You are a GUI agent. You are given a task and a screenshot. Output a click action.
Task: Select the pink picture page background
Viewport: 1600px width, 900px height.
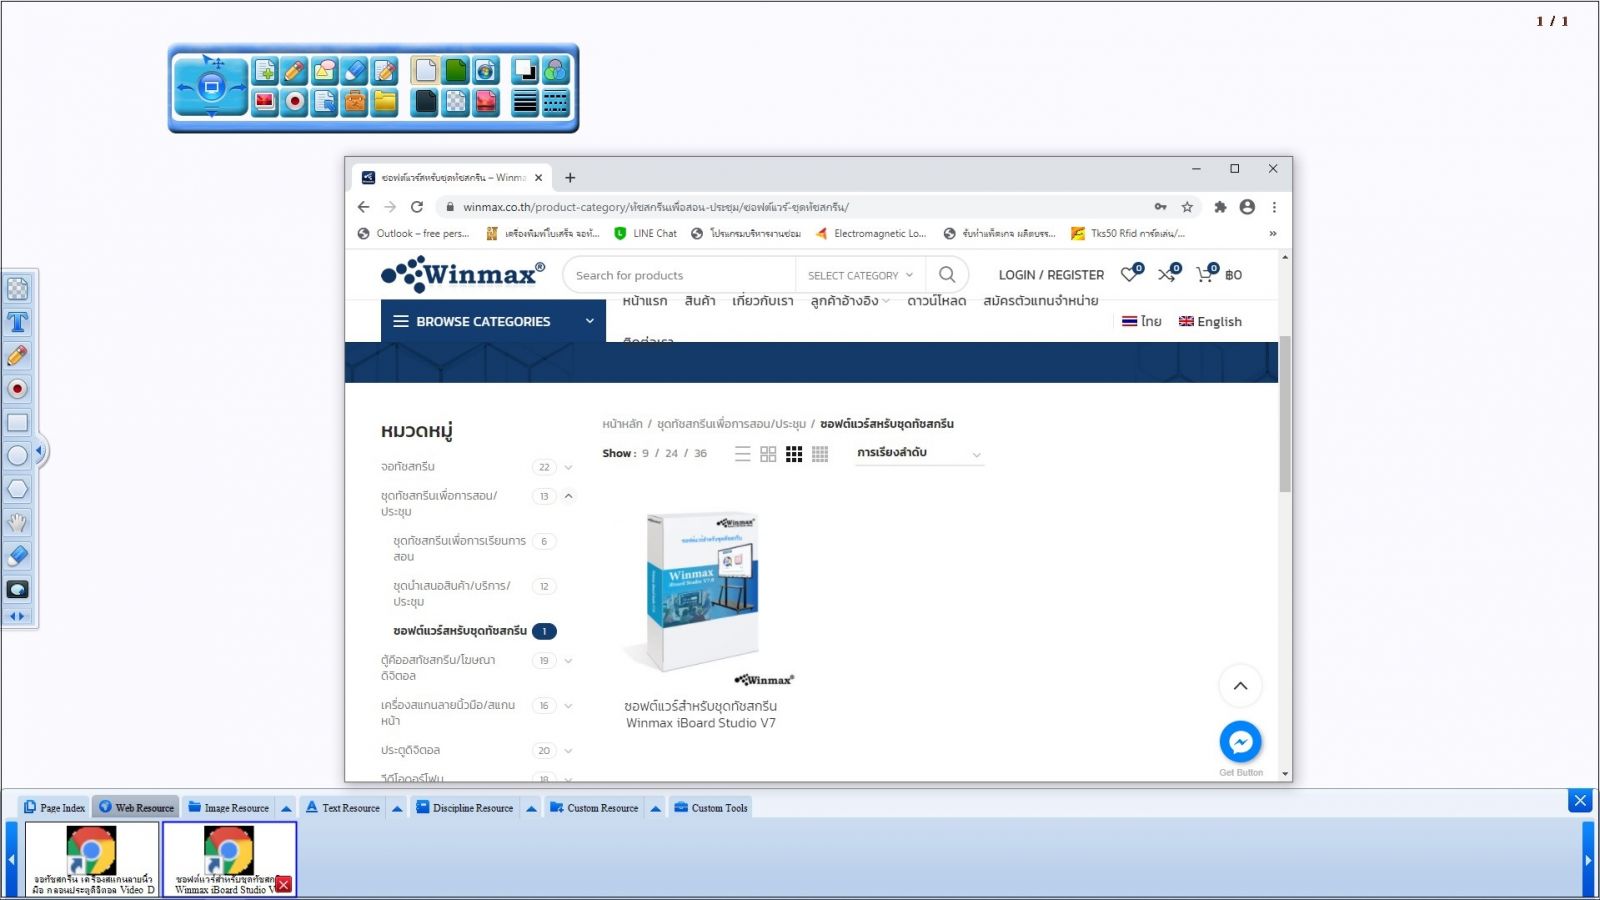tap(486, 101)
